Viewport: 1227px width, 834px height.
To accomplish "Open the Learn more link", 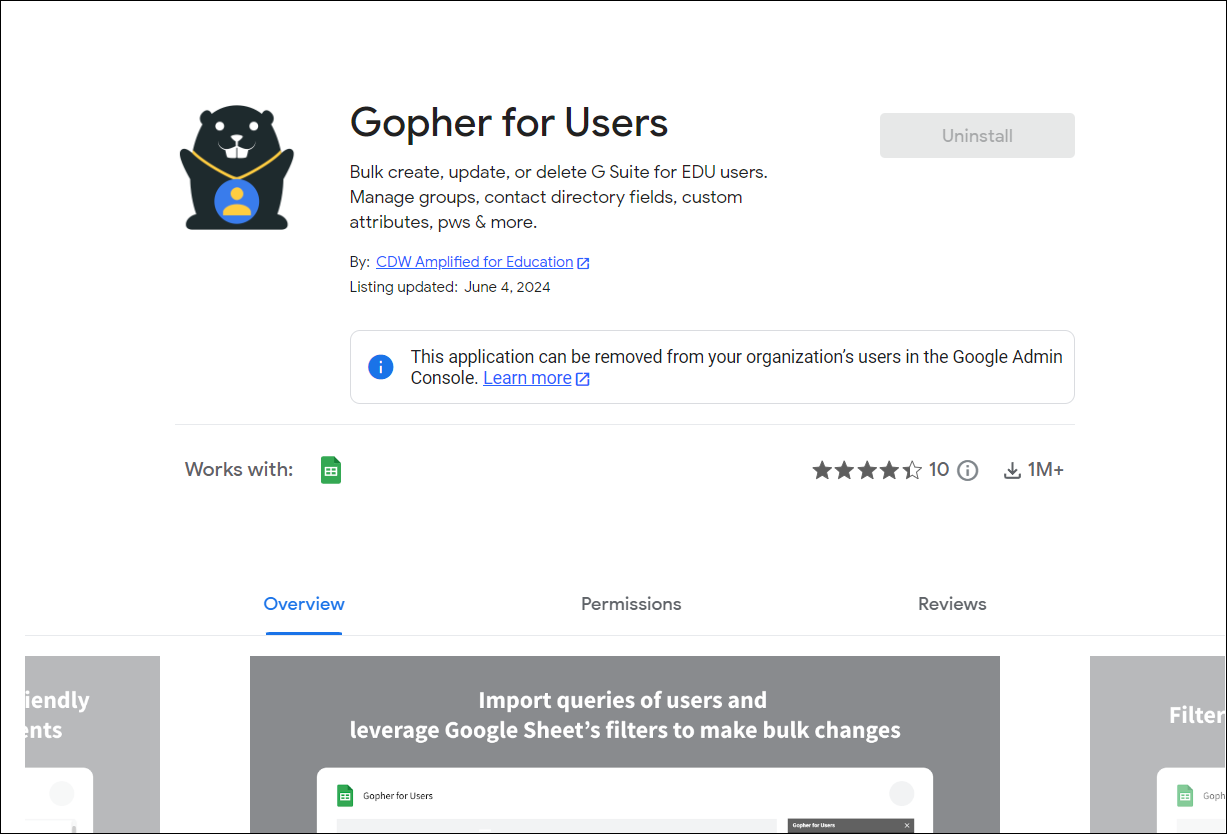I will [527, 378].
